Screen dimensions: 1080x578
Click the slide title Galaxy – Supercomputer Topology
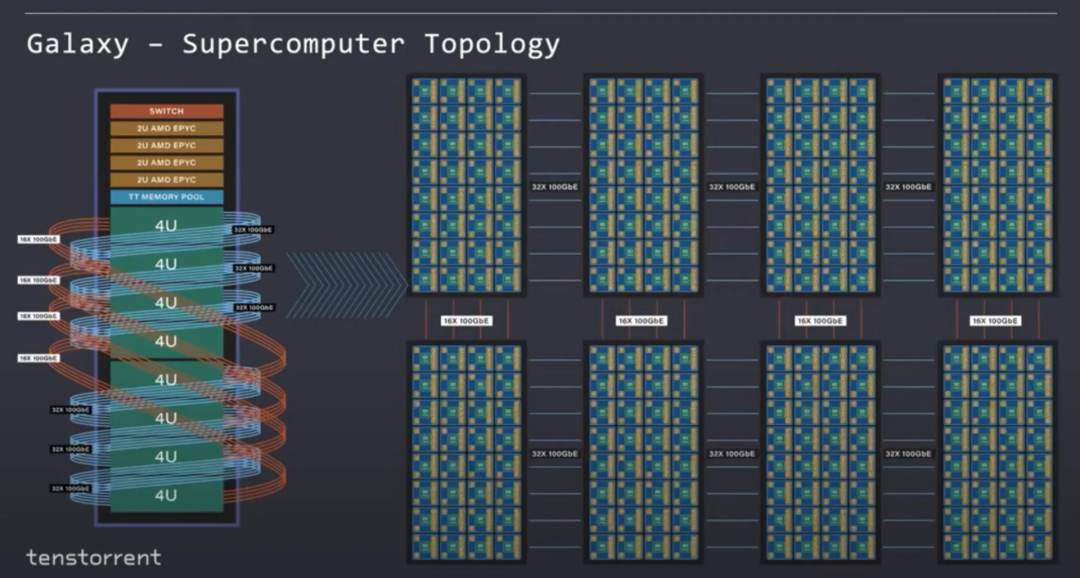pyautogui.click(x=293, y=44)
